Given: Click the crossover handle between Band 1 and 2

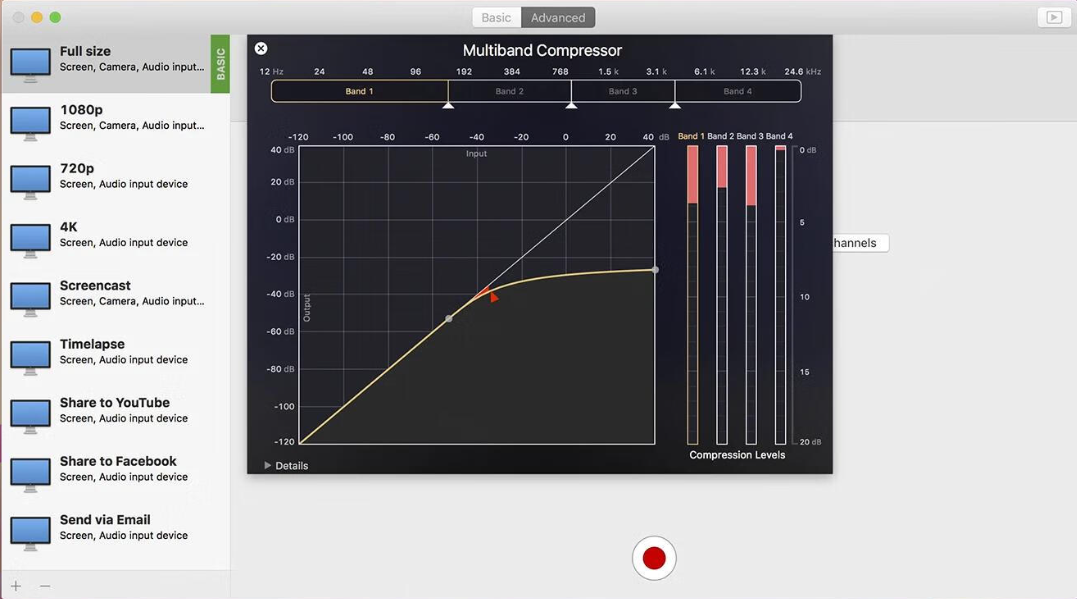Looking at the screenshot, I should (x=448, y=105).
